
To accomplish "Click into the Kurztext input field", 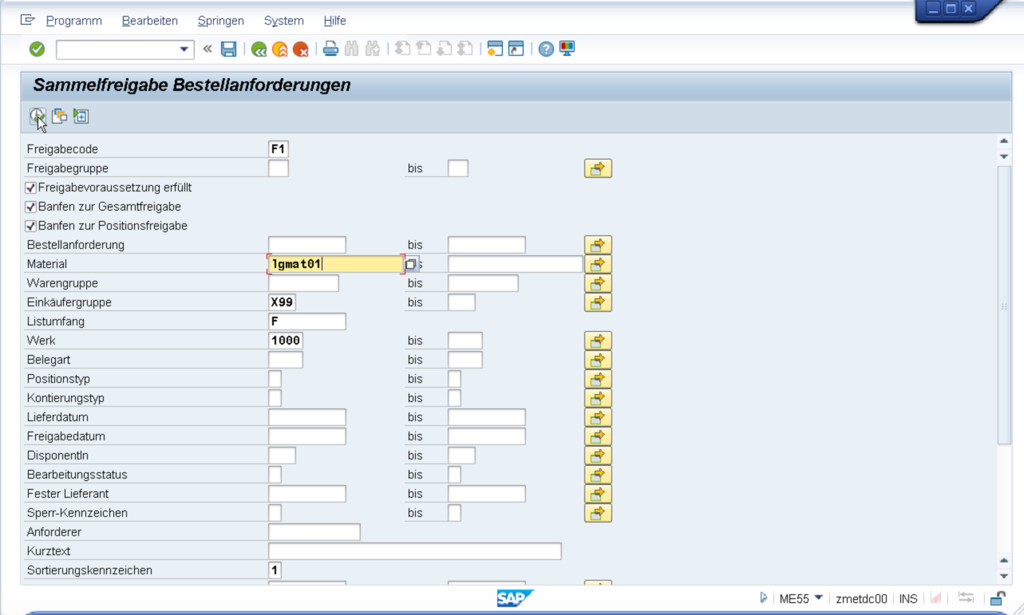I will coord(415,551).
